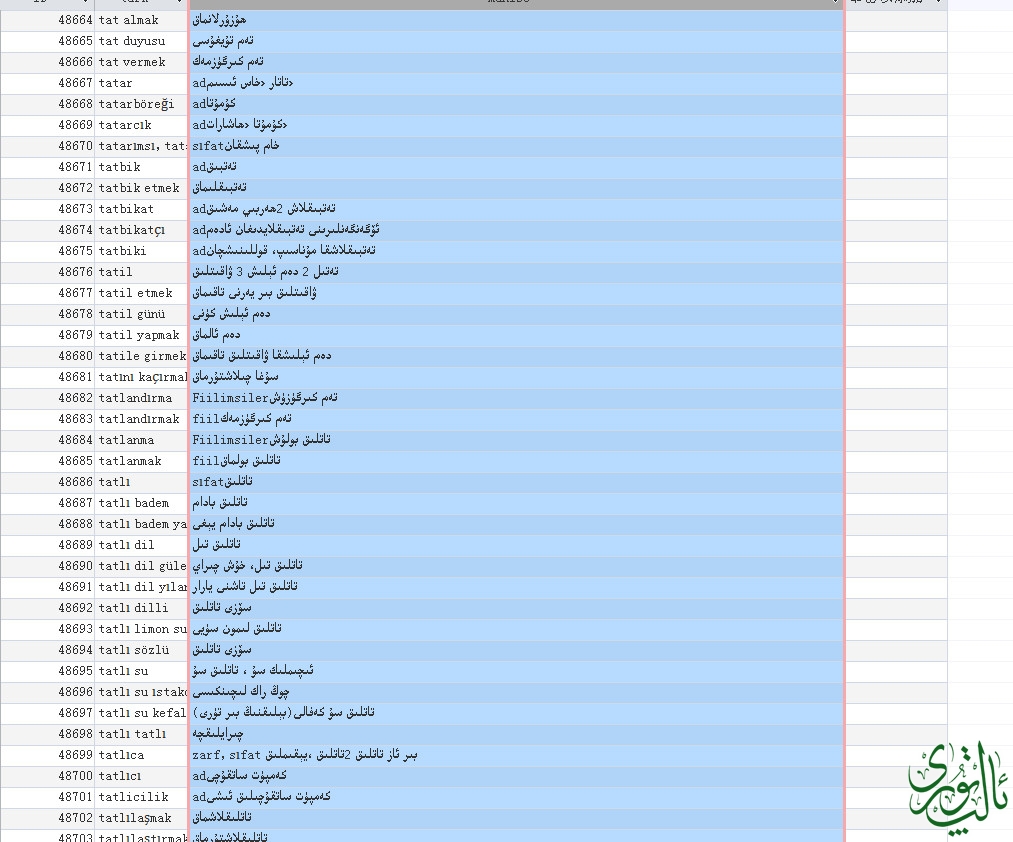
Task: Click the 'tat almak' entry
Action: pyautogui.click(x=141, y=20)
